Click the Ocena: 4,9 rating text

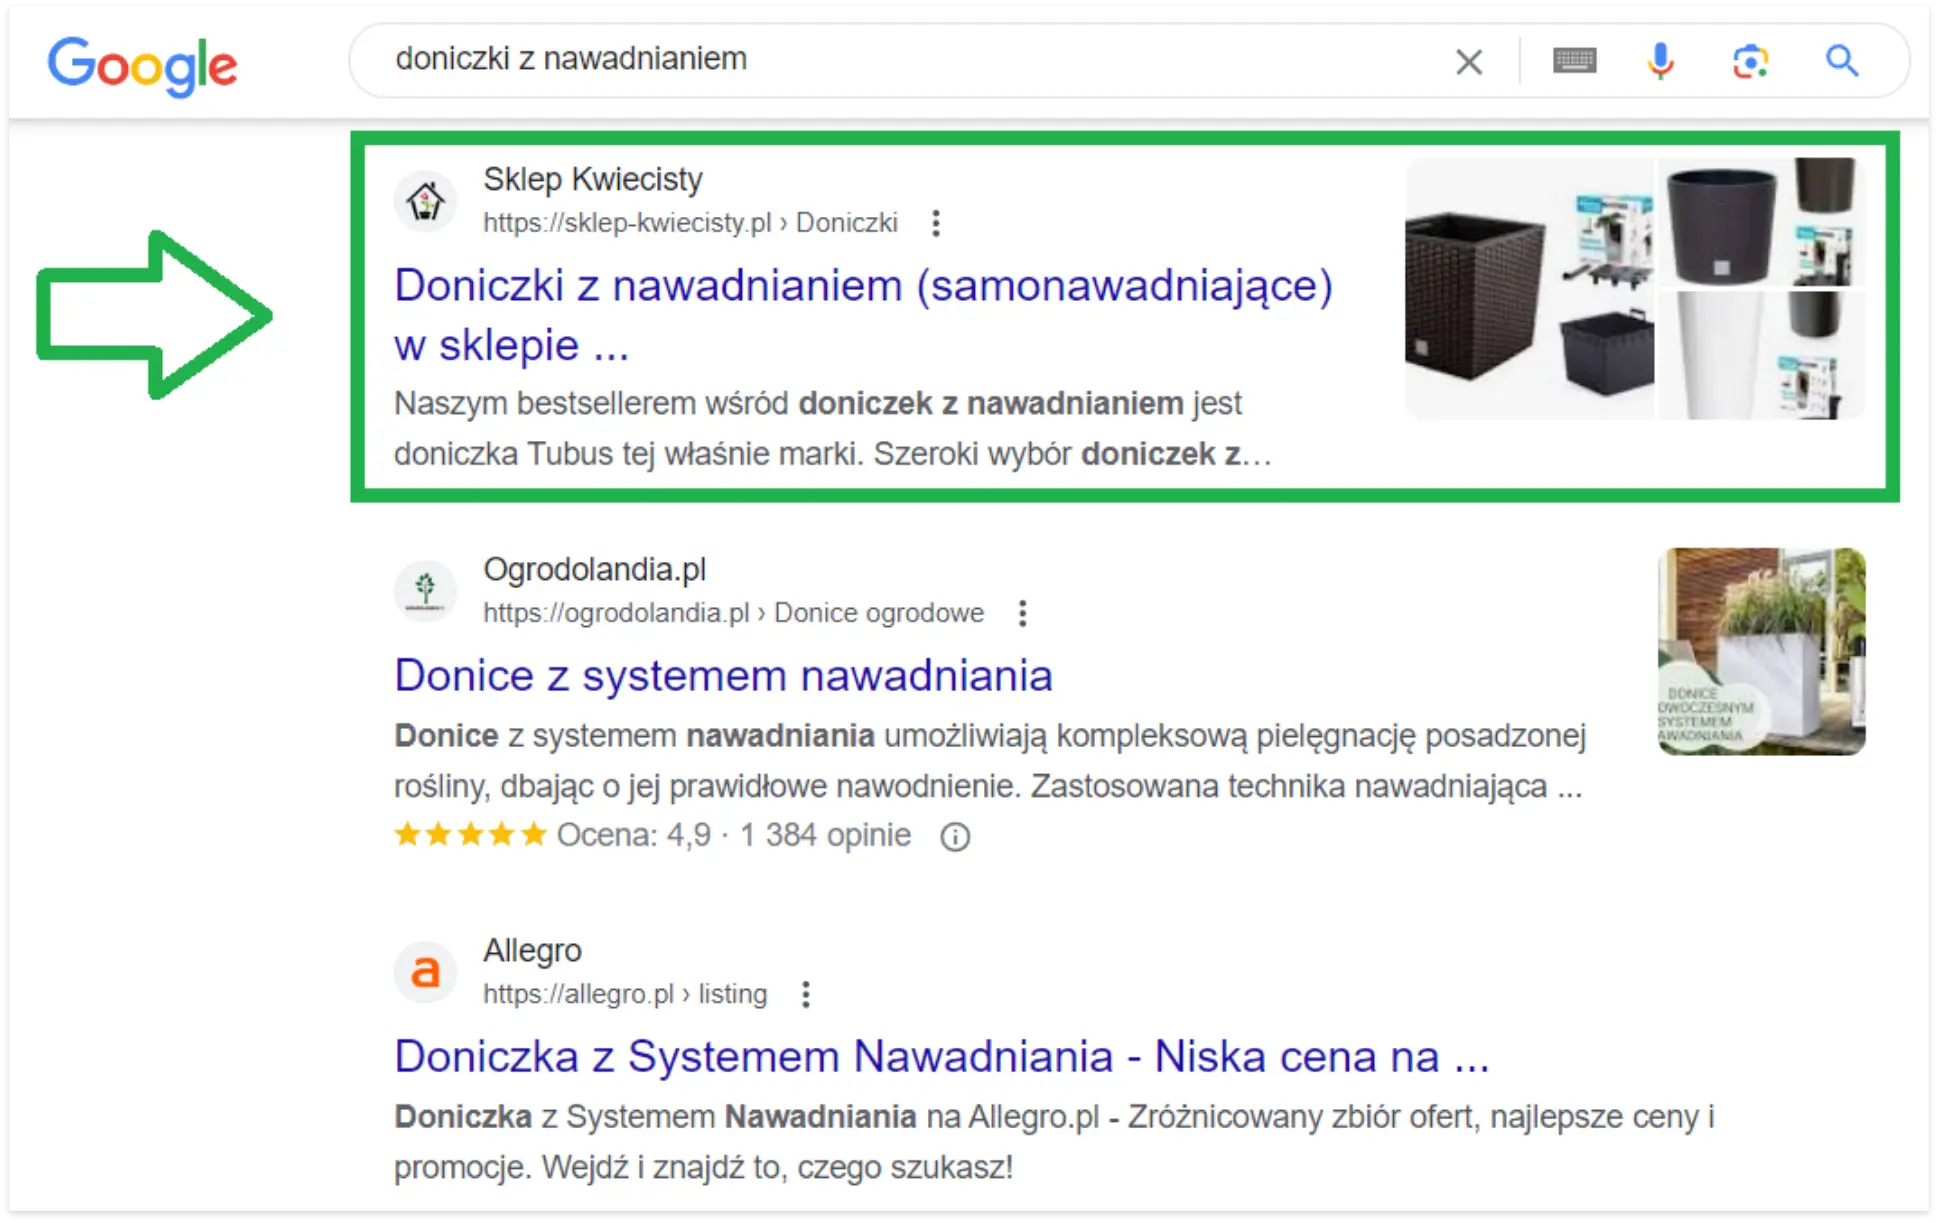click(x=634, y=835)
